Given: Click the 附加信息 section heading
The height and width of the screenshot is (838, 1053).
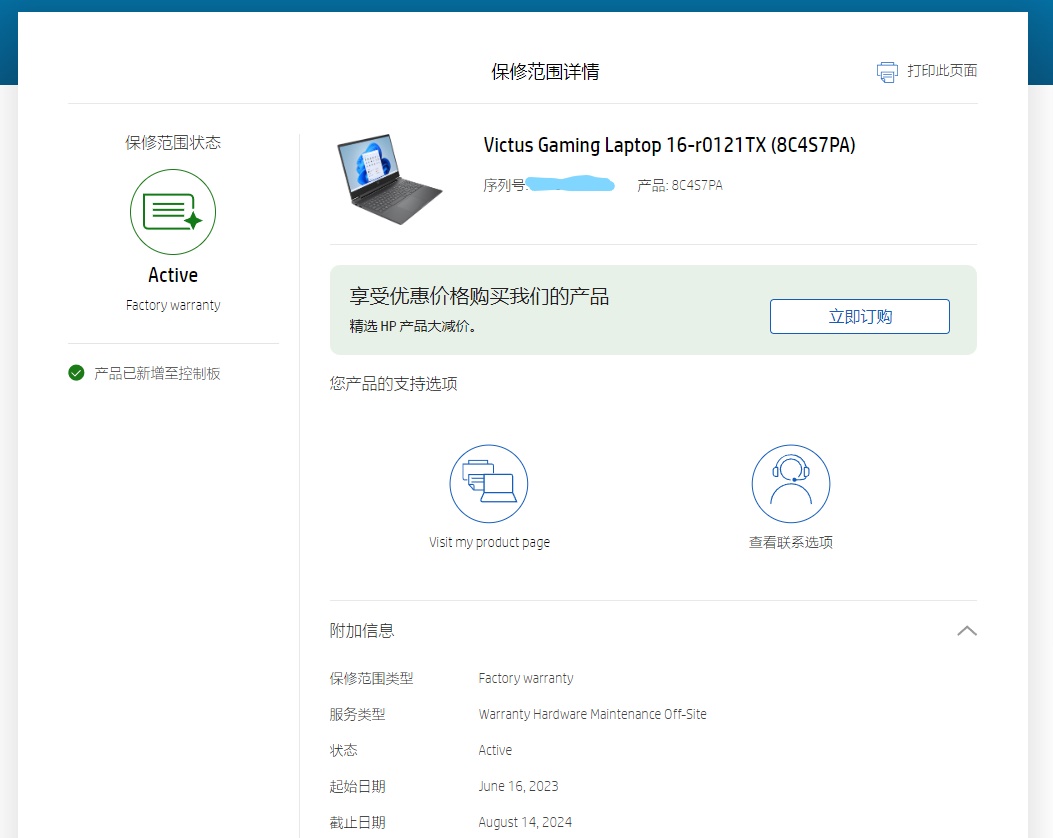Looking at the screenshot, I should [362, 631].
